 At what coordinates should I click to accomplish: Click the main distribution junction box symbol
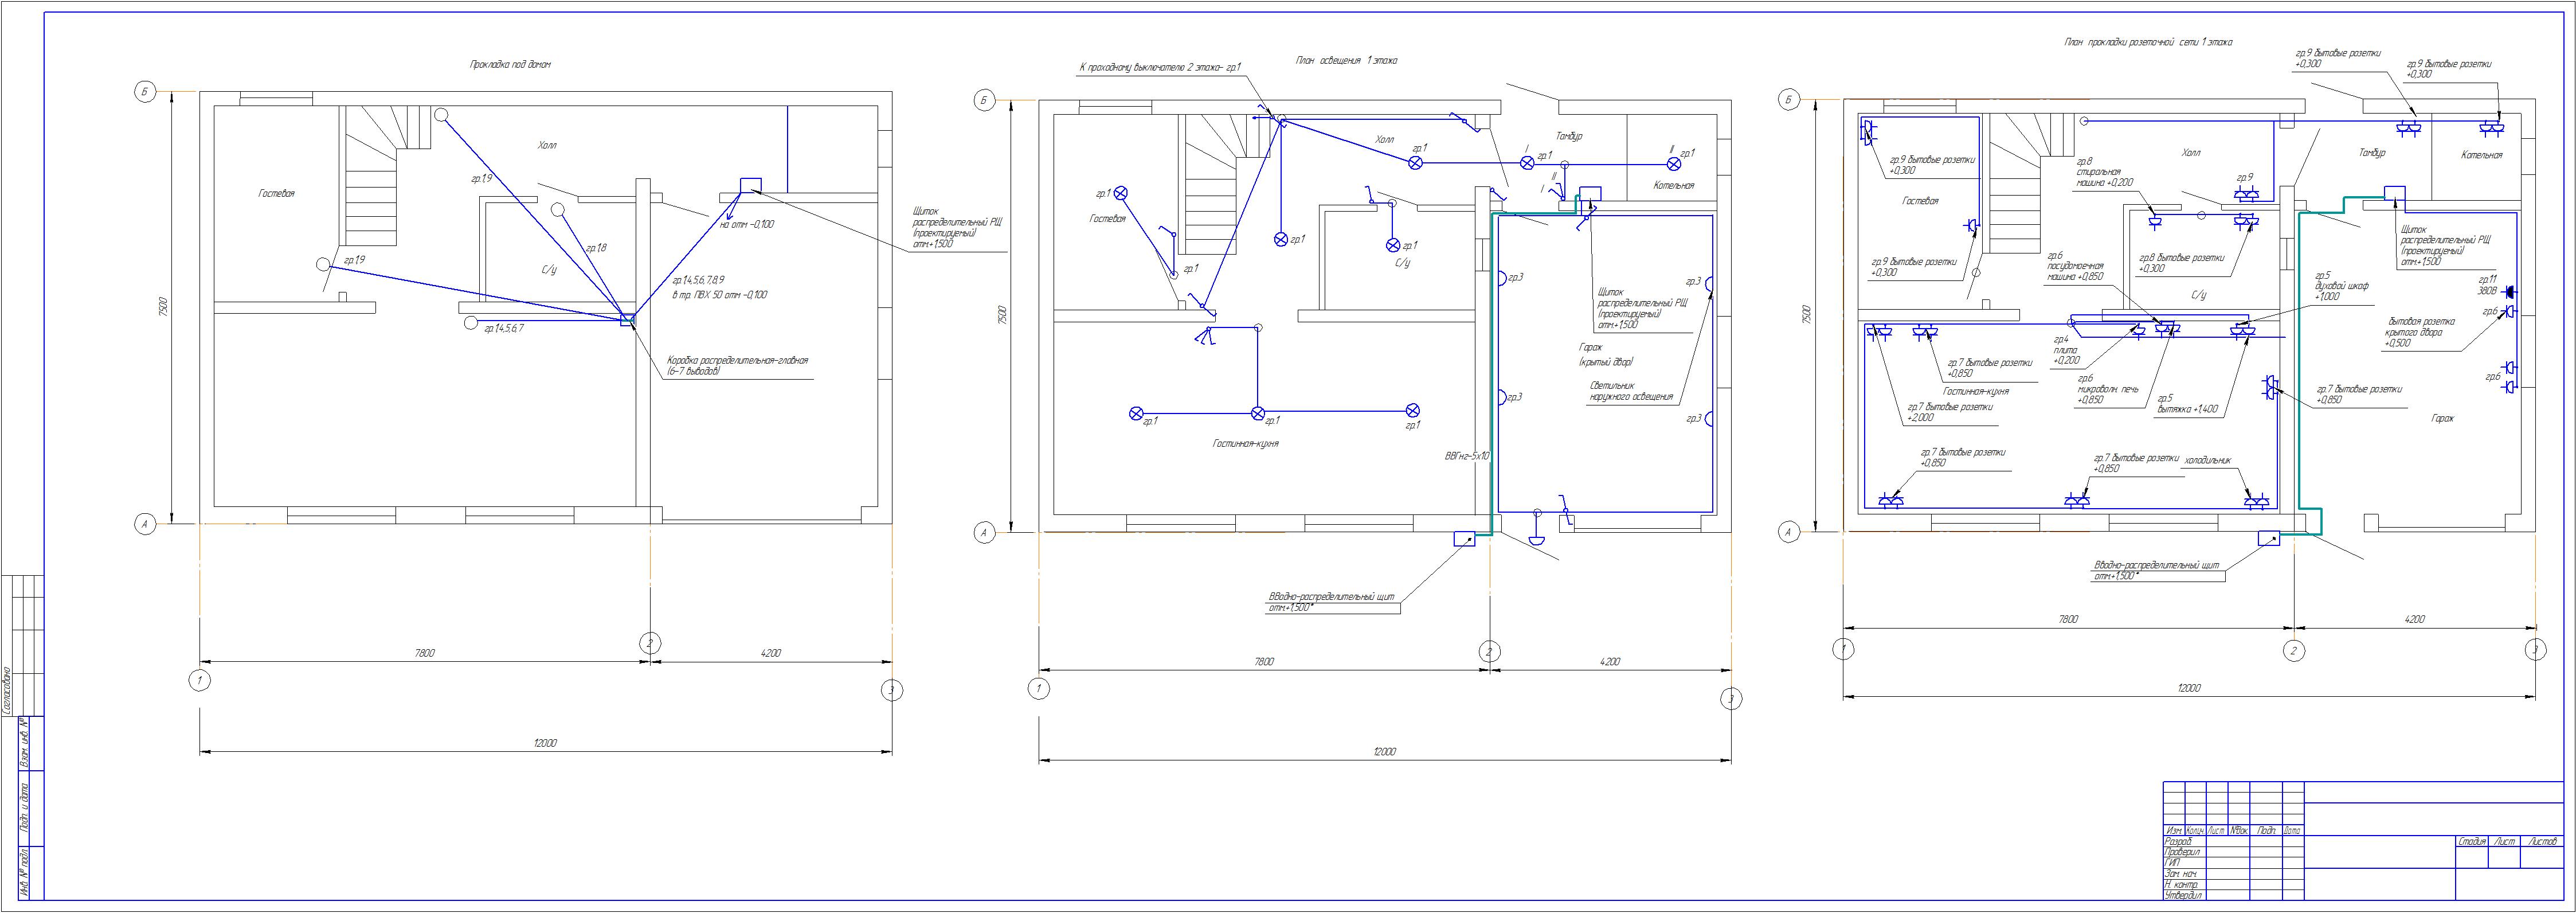tap(628, 320)
